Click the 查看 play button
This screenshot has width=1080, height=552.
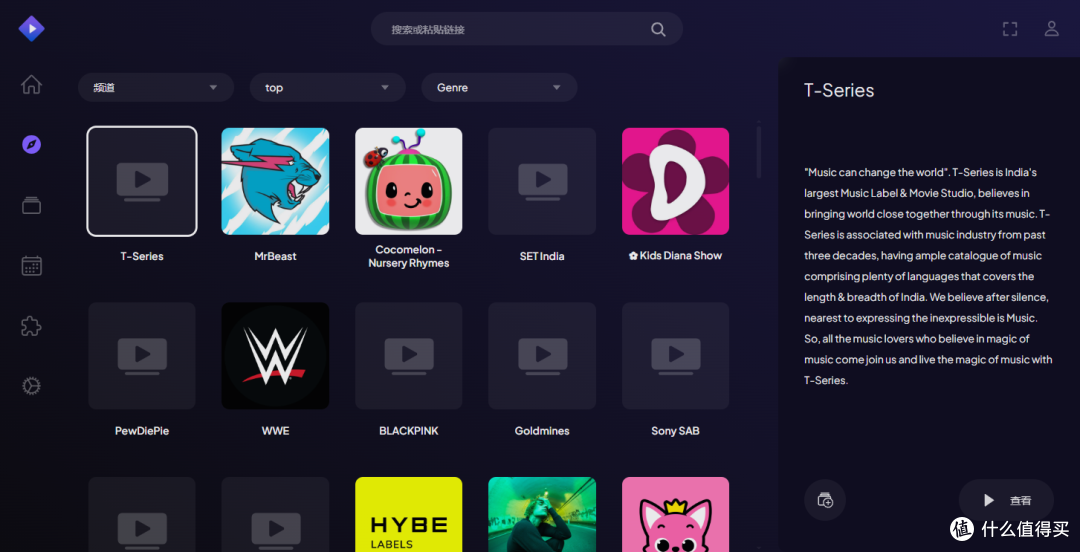click(x=1006, y=500)
